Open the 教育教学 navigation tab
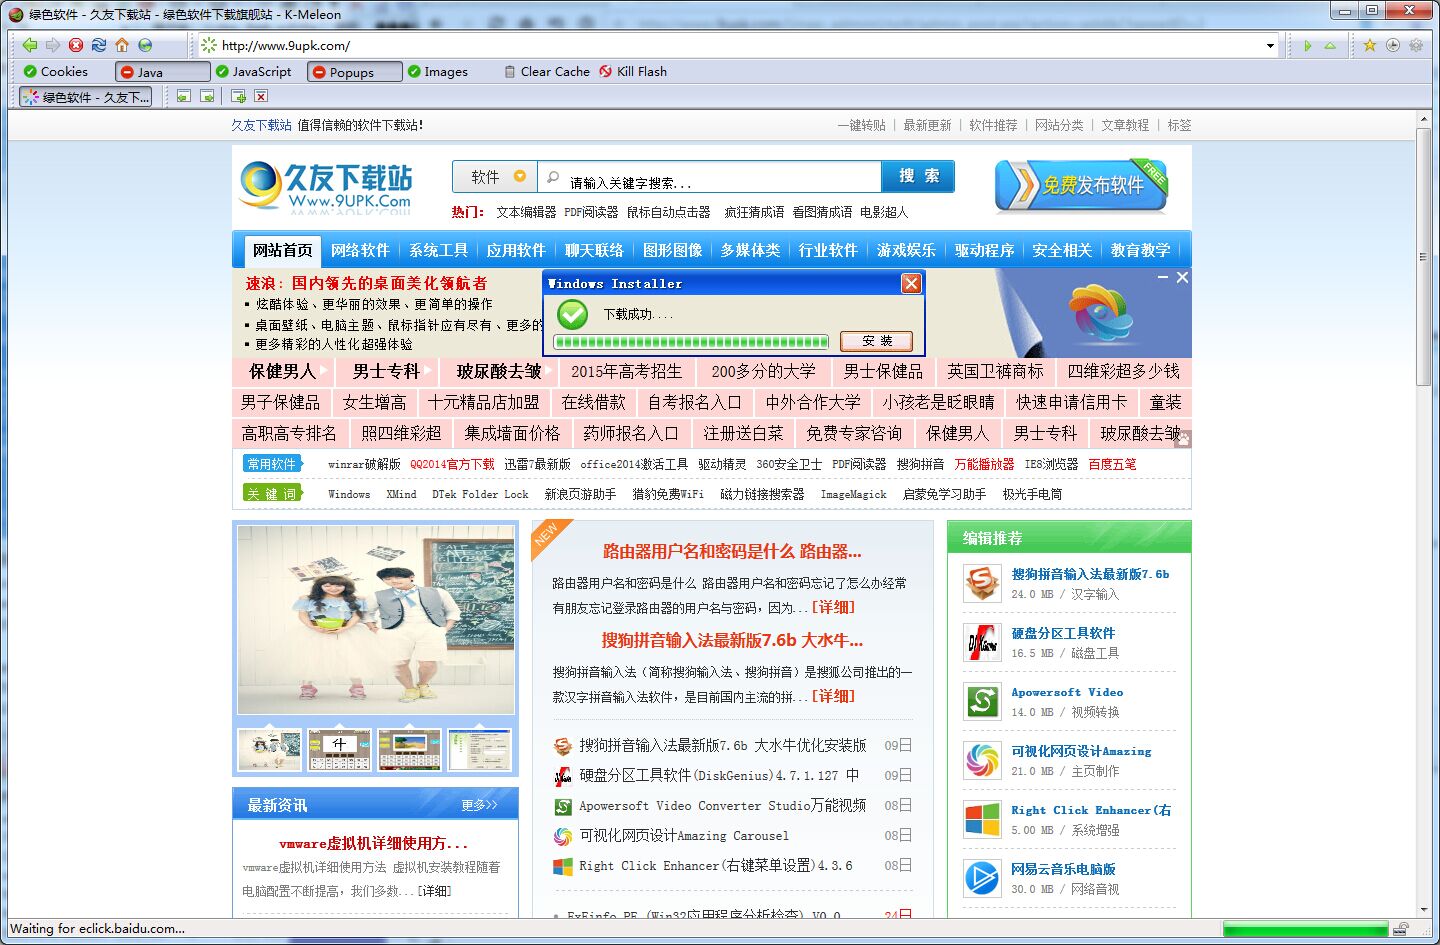Screen dimensions: 1440x945 tap(1140, 250)
